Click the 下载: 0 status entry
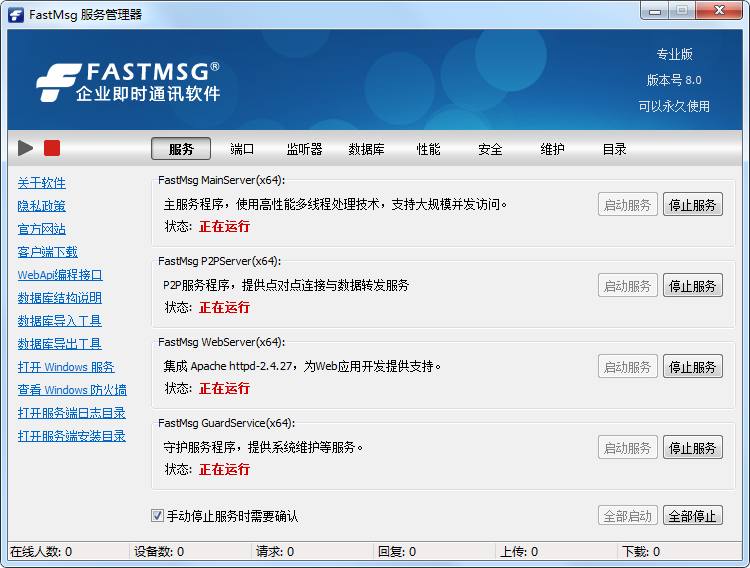The width and height of the screenshot is (750, 568). (641, 552)
